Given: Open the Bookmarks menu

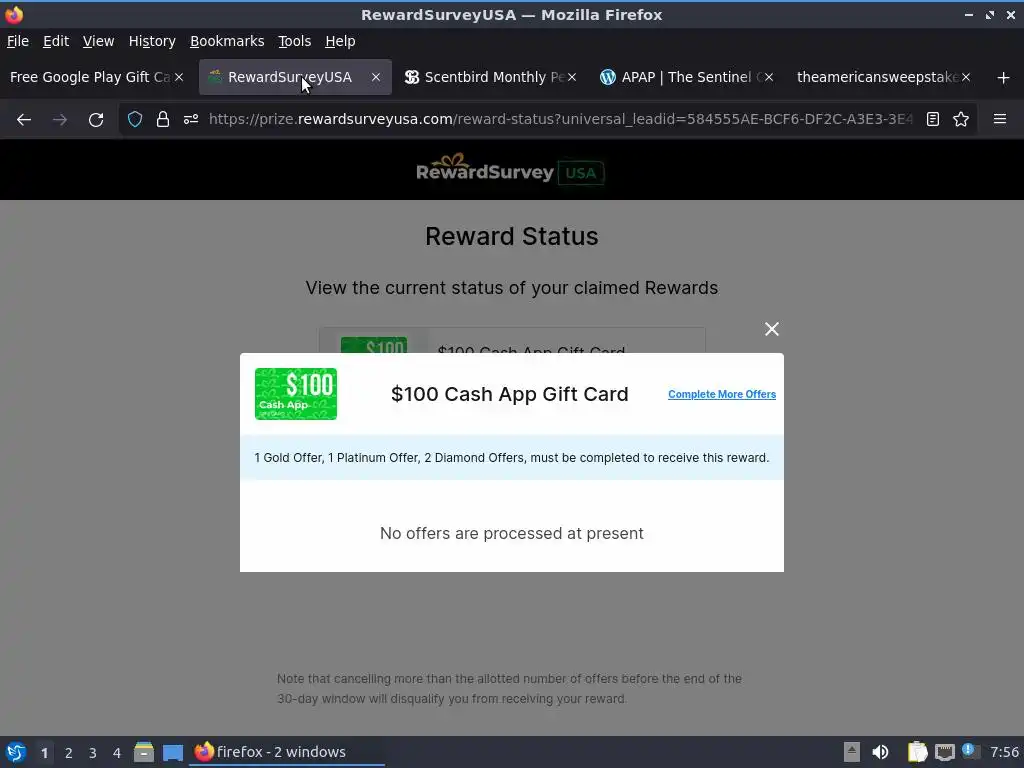Looking at the screenshot, I should (x=227, y=41).
